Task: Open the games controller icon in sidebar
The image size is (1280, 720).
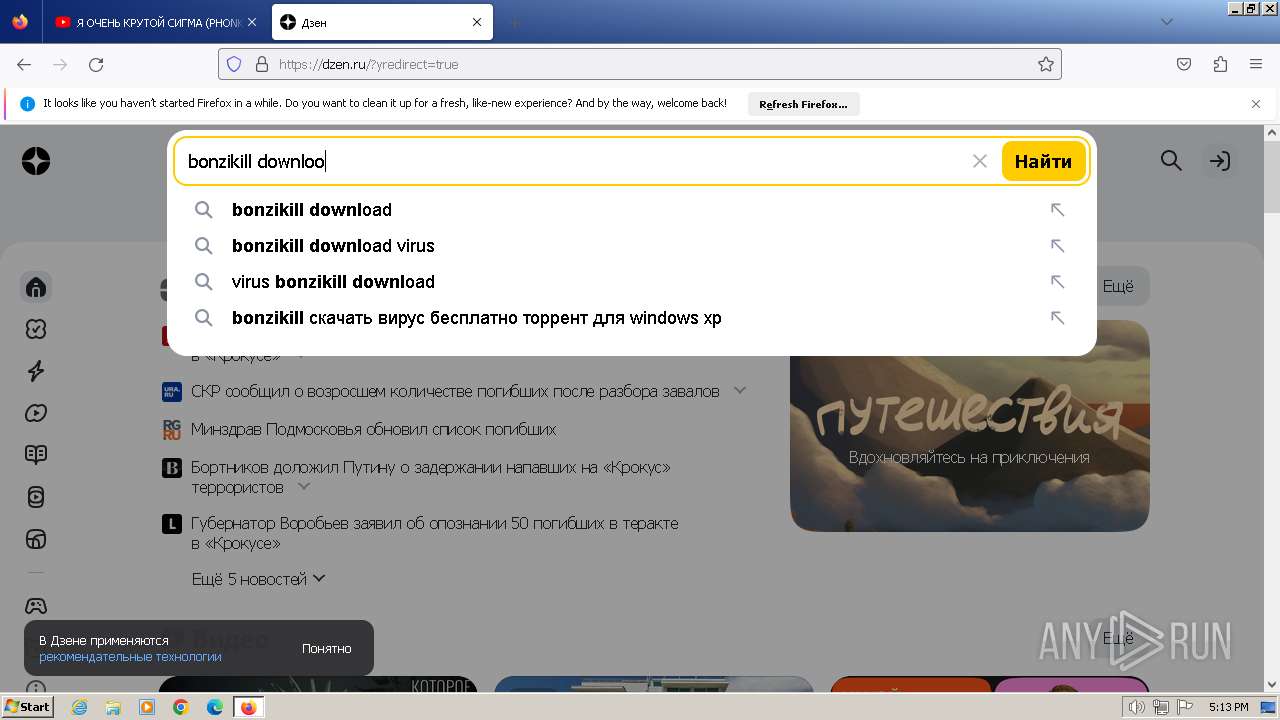Action: 36,606
